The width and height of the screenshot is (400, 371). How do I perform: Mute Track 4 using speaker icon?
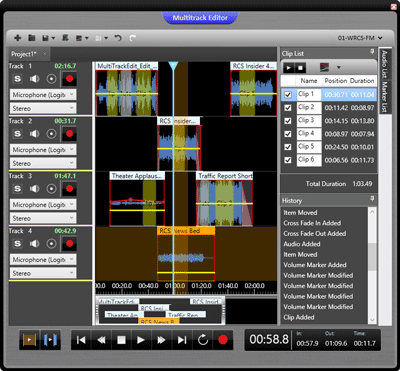(34, 244)
